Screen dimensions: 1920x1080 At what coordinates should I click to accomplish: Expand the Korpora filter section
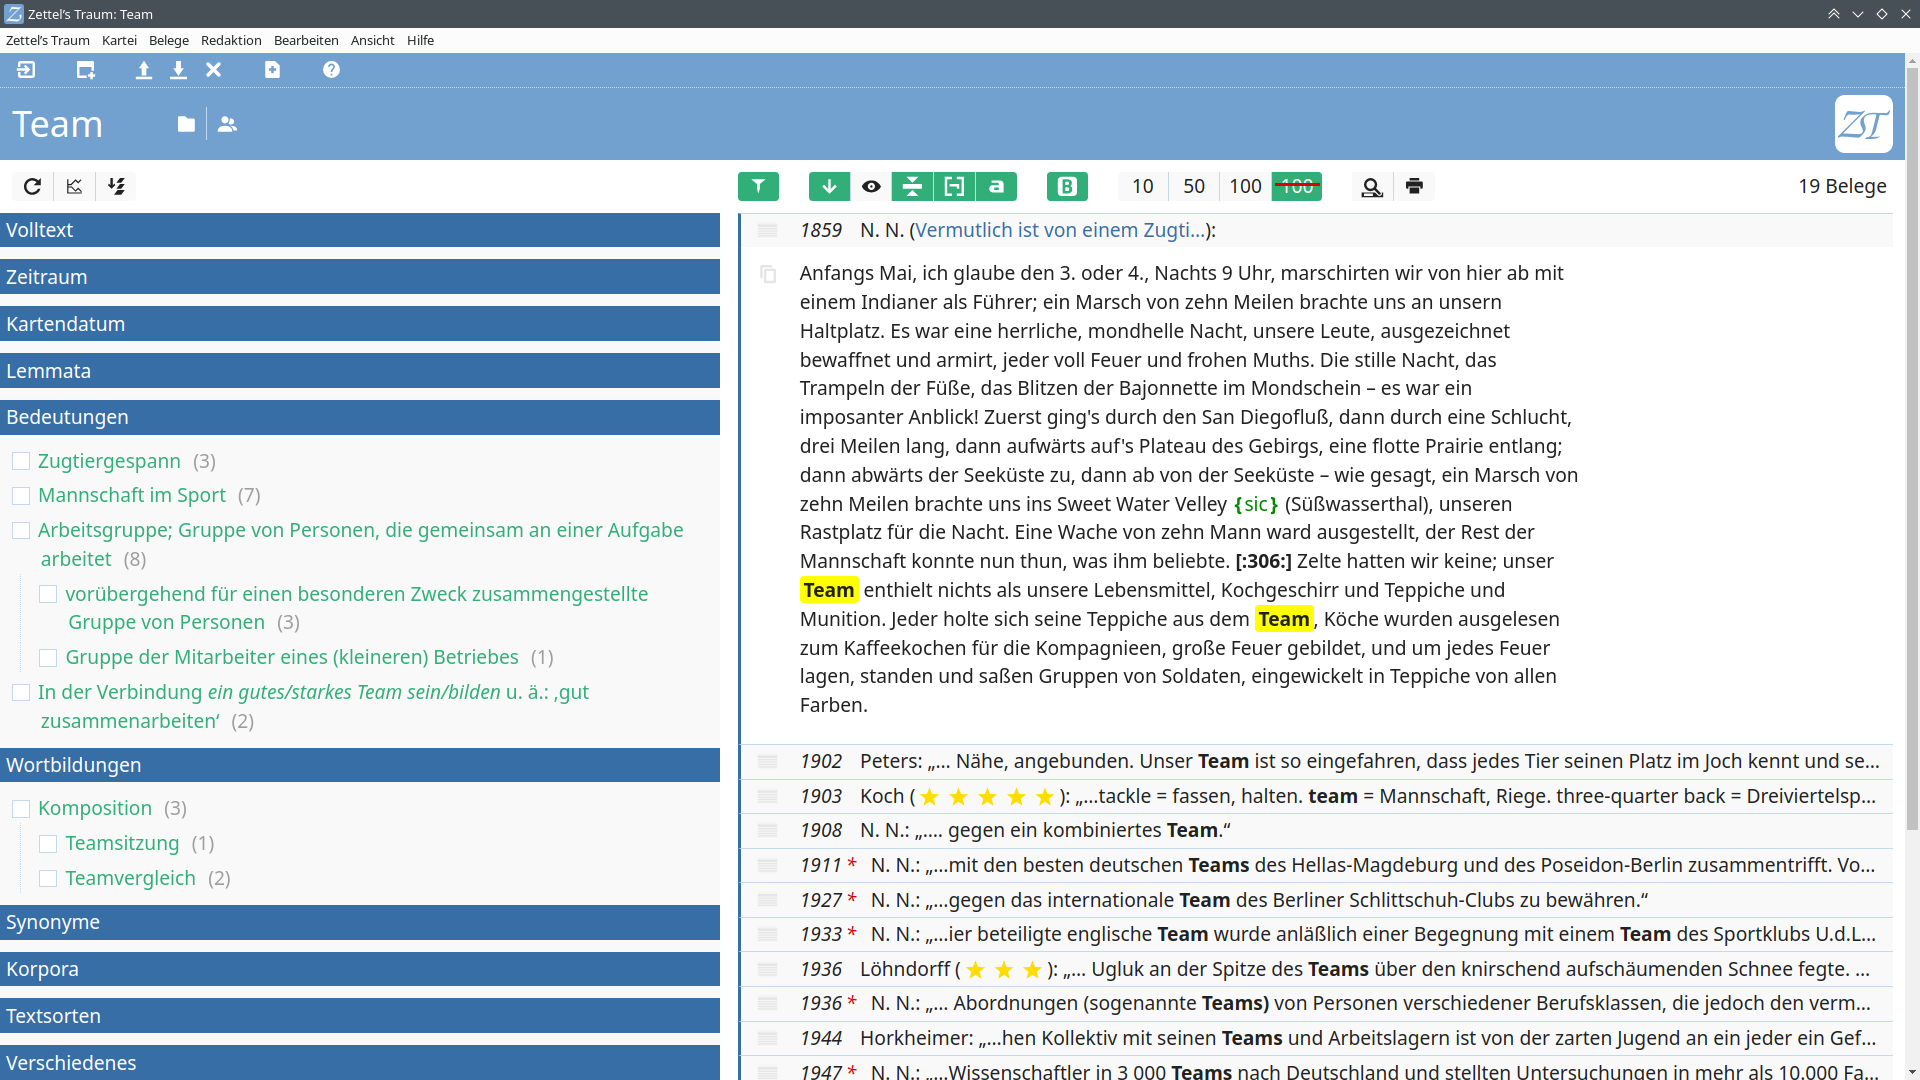click(x=360, y=969)
